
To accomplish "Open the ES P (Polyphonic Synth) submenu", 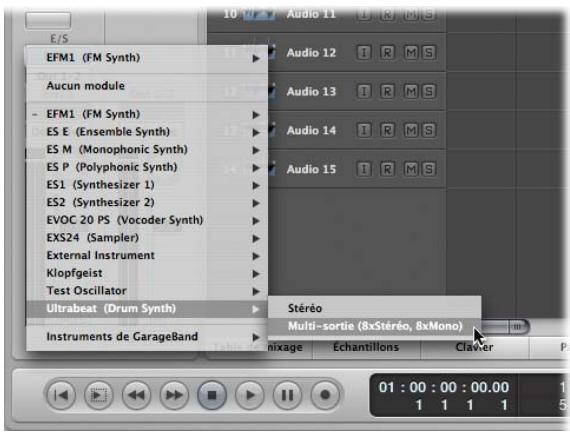I will coord(147,167).
